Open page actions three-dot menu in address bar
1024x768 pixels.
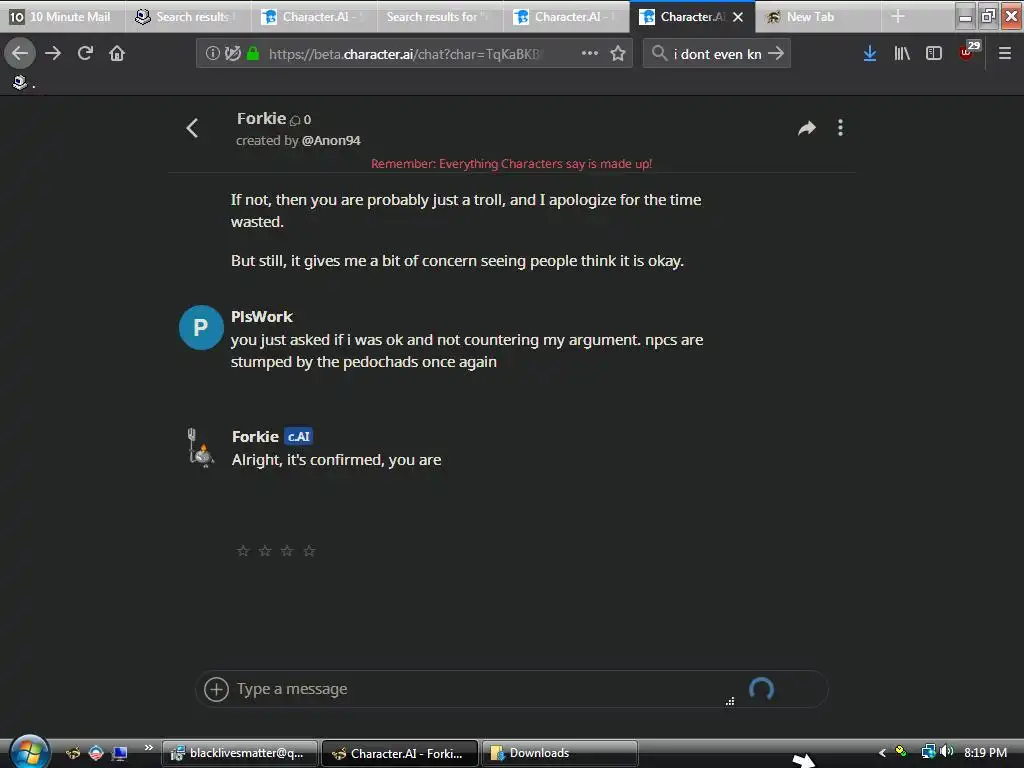[590, 53]
